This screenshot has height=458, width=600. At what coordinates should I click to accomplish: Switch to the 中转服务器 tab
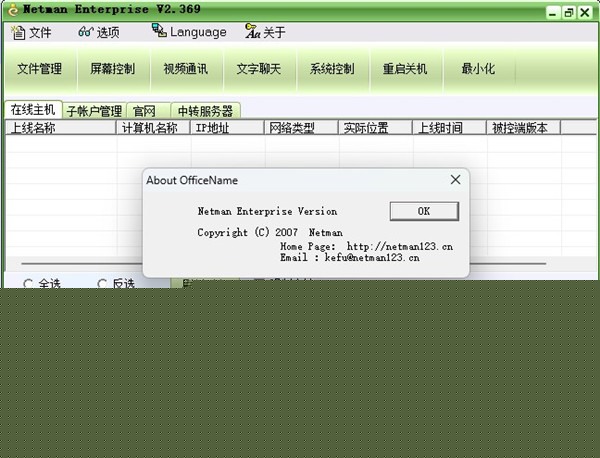tap(205, 111)
